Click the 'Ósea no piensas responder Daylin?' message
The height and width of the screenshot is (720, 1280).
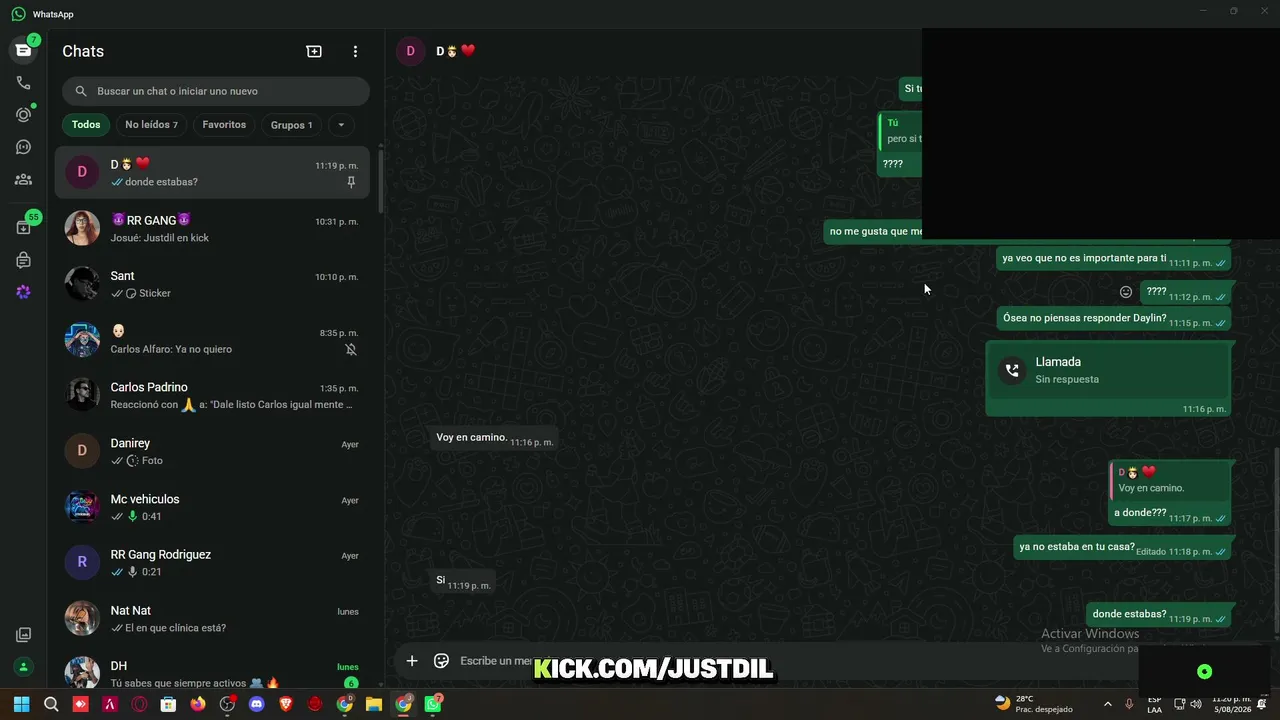click(1114, 318)
